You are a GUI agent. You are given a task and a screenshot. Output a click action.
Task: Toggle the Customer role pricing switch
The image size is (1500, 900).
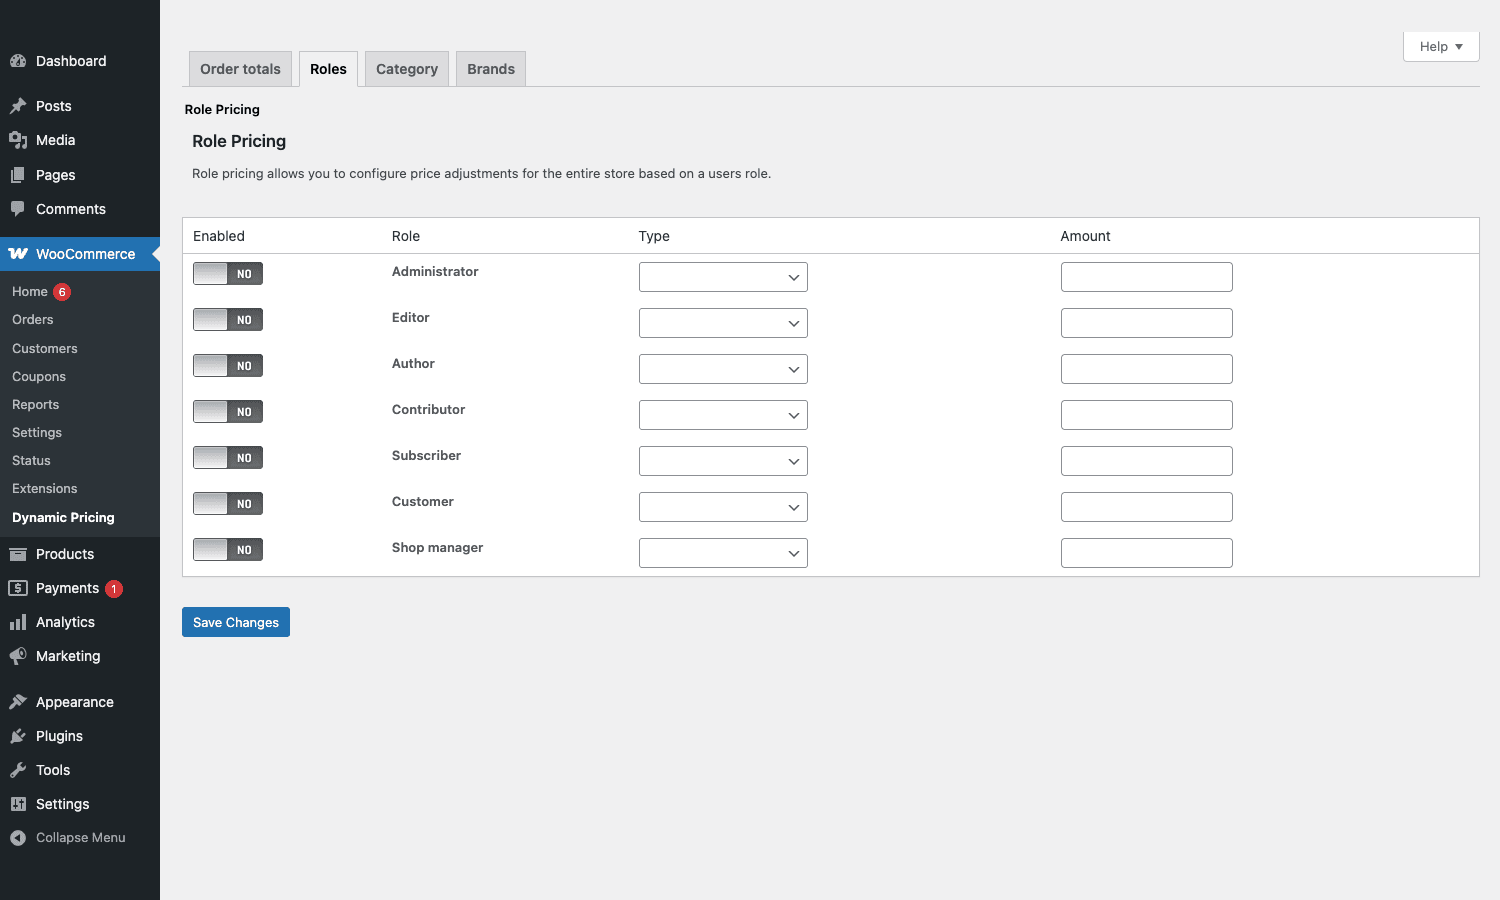click(x=228, y=504)
